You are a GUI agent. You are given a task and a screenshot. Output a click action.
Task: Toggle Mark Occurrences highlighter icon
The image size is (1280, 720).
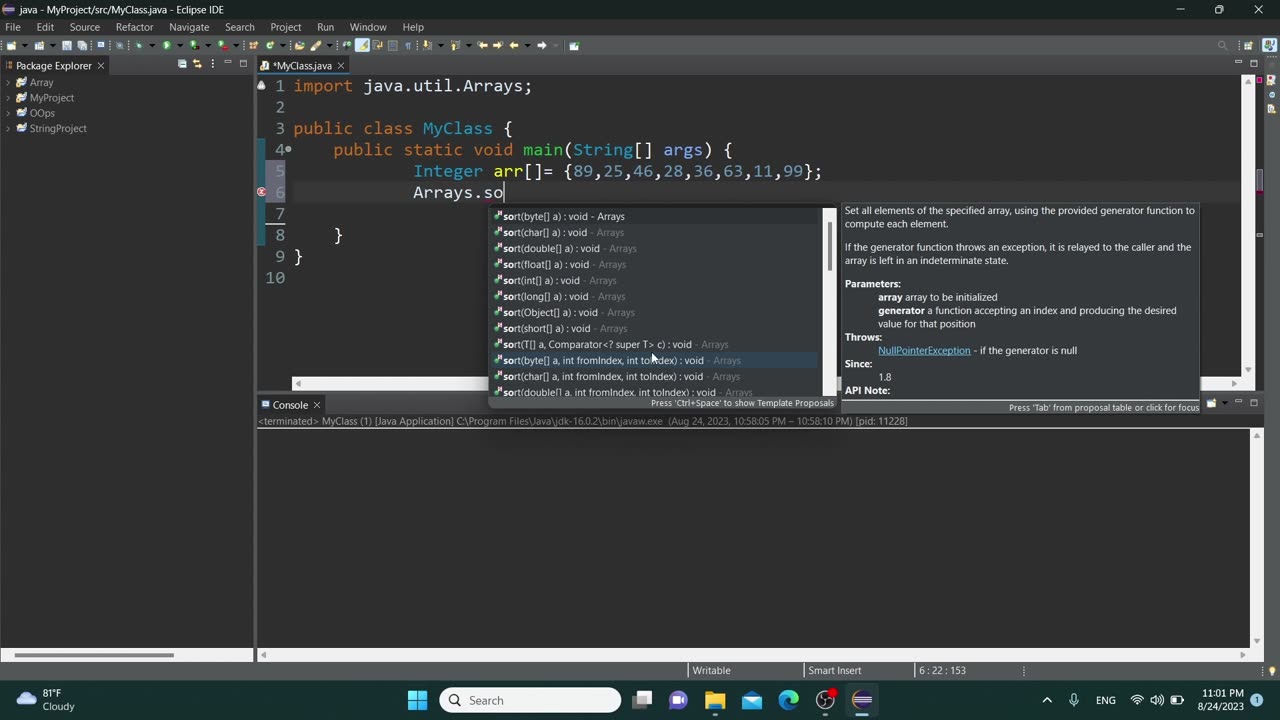(362, 45)
